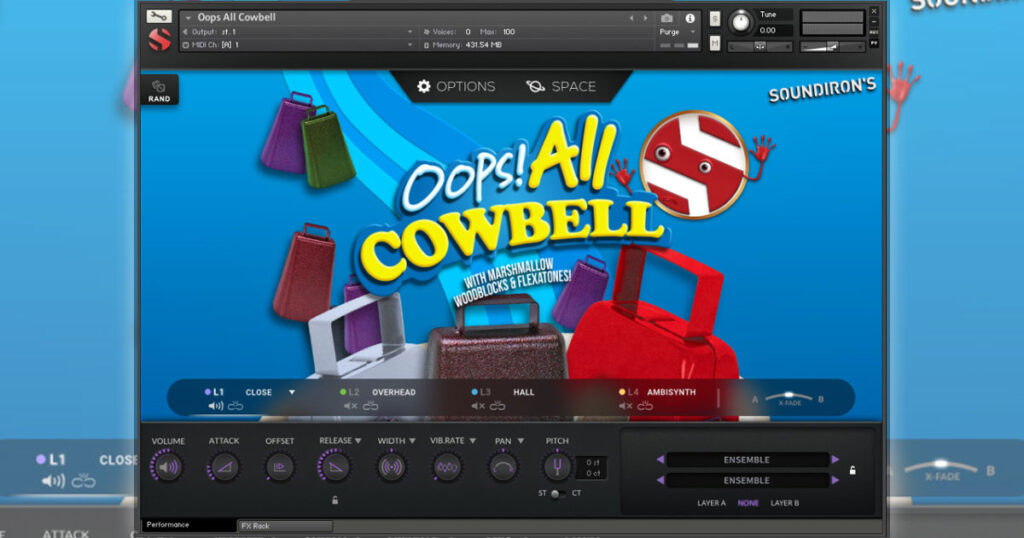Click the Tune knob
The image size is (1024, 538).
(740, 22)
